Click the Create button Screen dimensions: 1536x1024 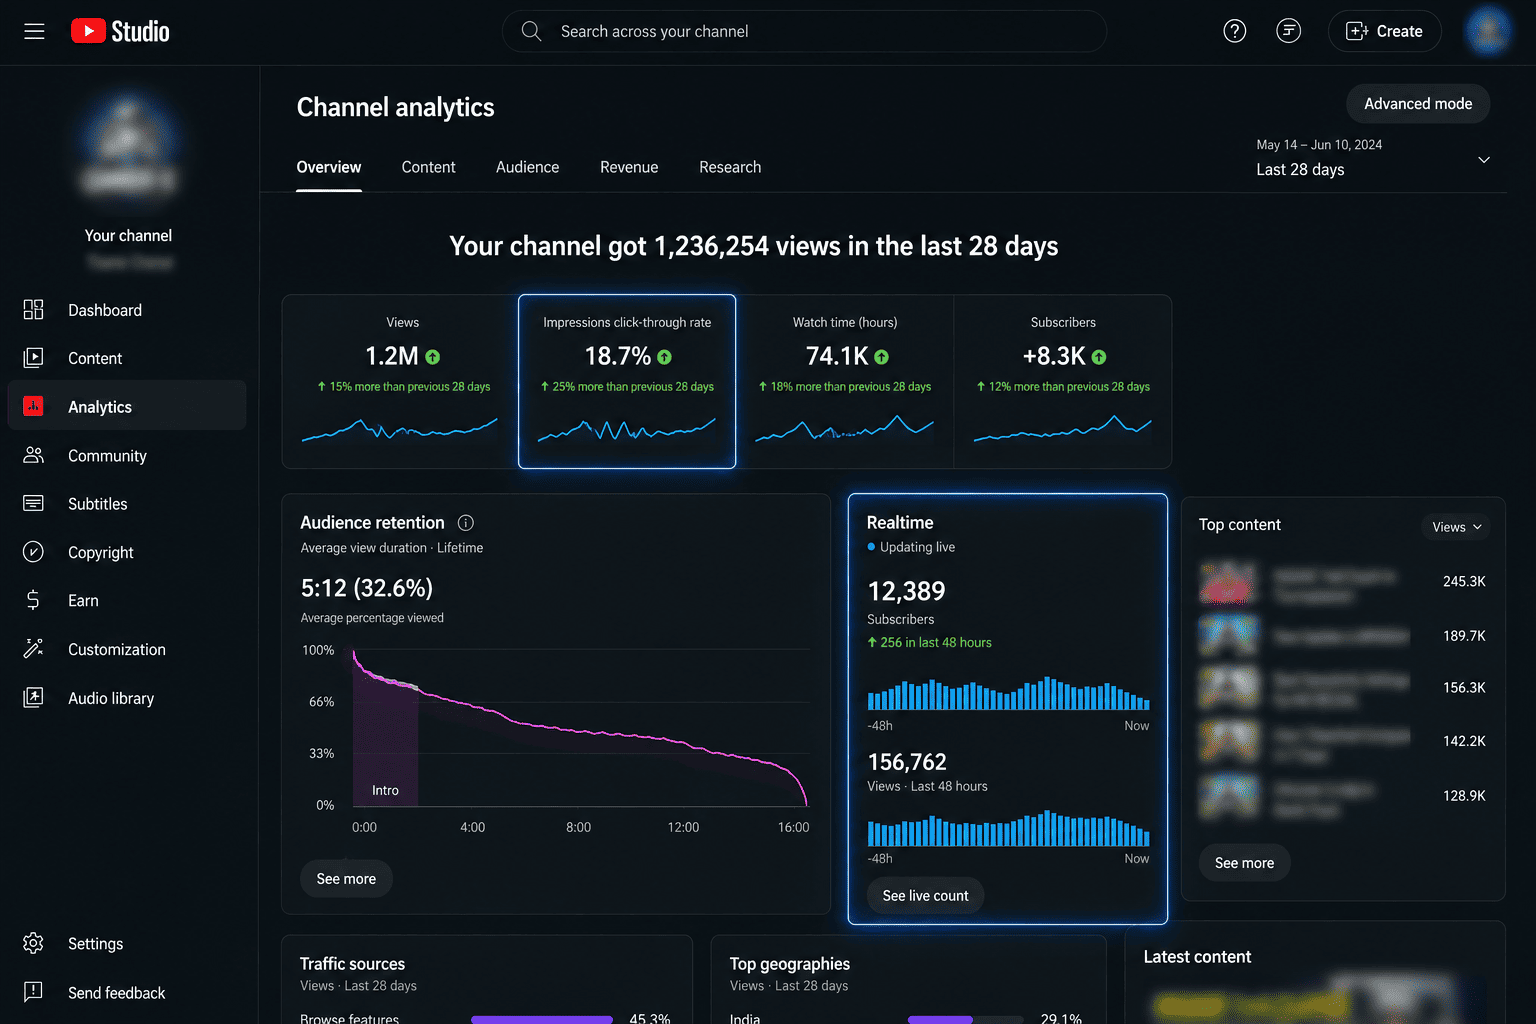[x=1384, y=31]
